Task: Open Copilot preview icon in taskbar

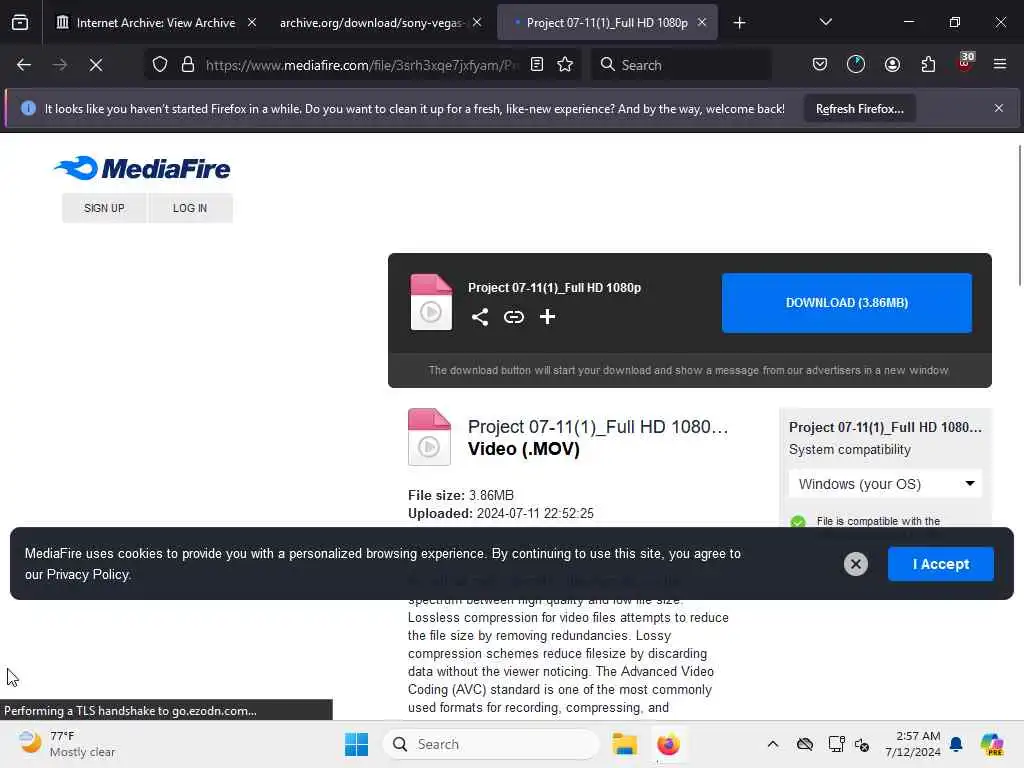Action: click(992, 744)
